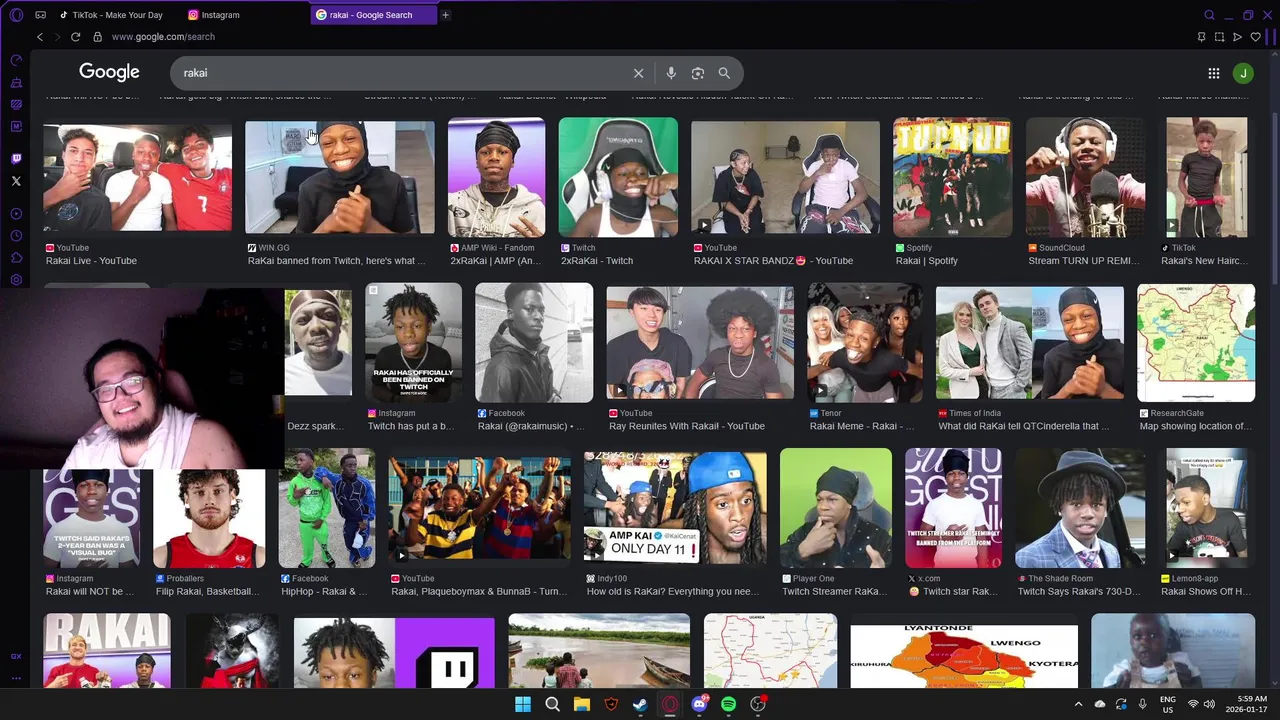Open Indy100 How old is RaKai thumbnail

click(675, 508)
